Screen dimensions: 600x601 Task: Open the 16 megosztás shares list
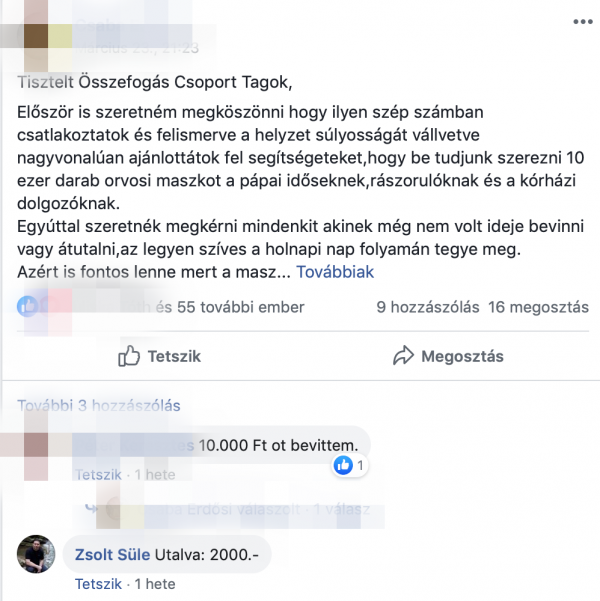click(x=538, y=307)
